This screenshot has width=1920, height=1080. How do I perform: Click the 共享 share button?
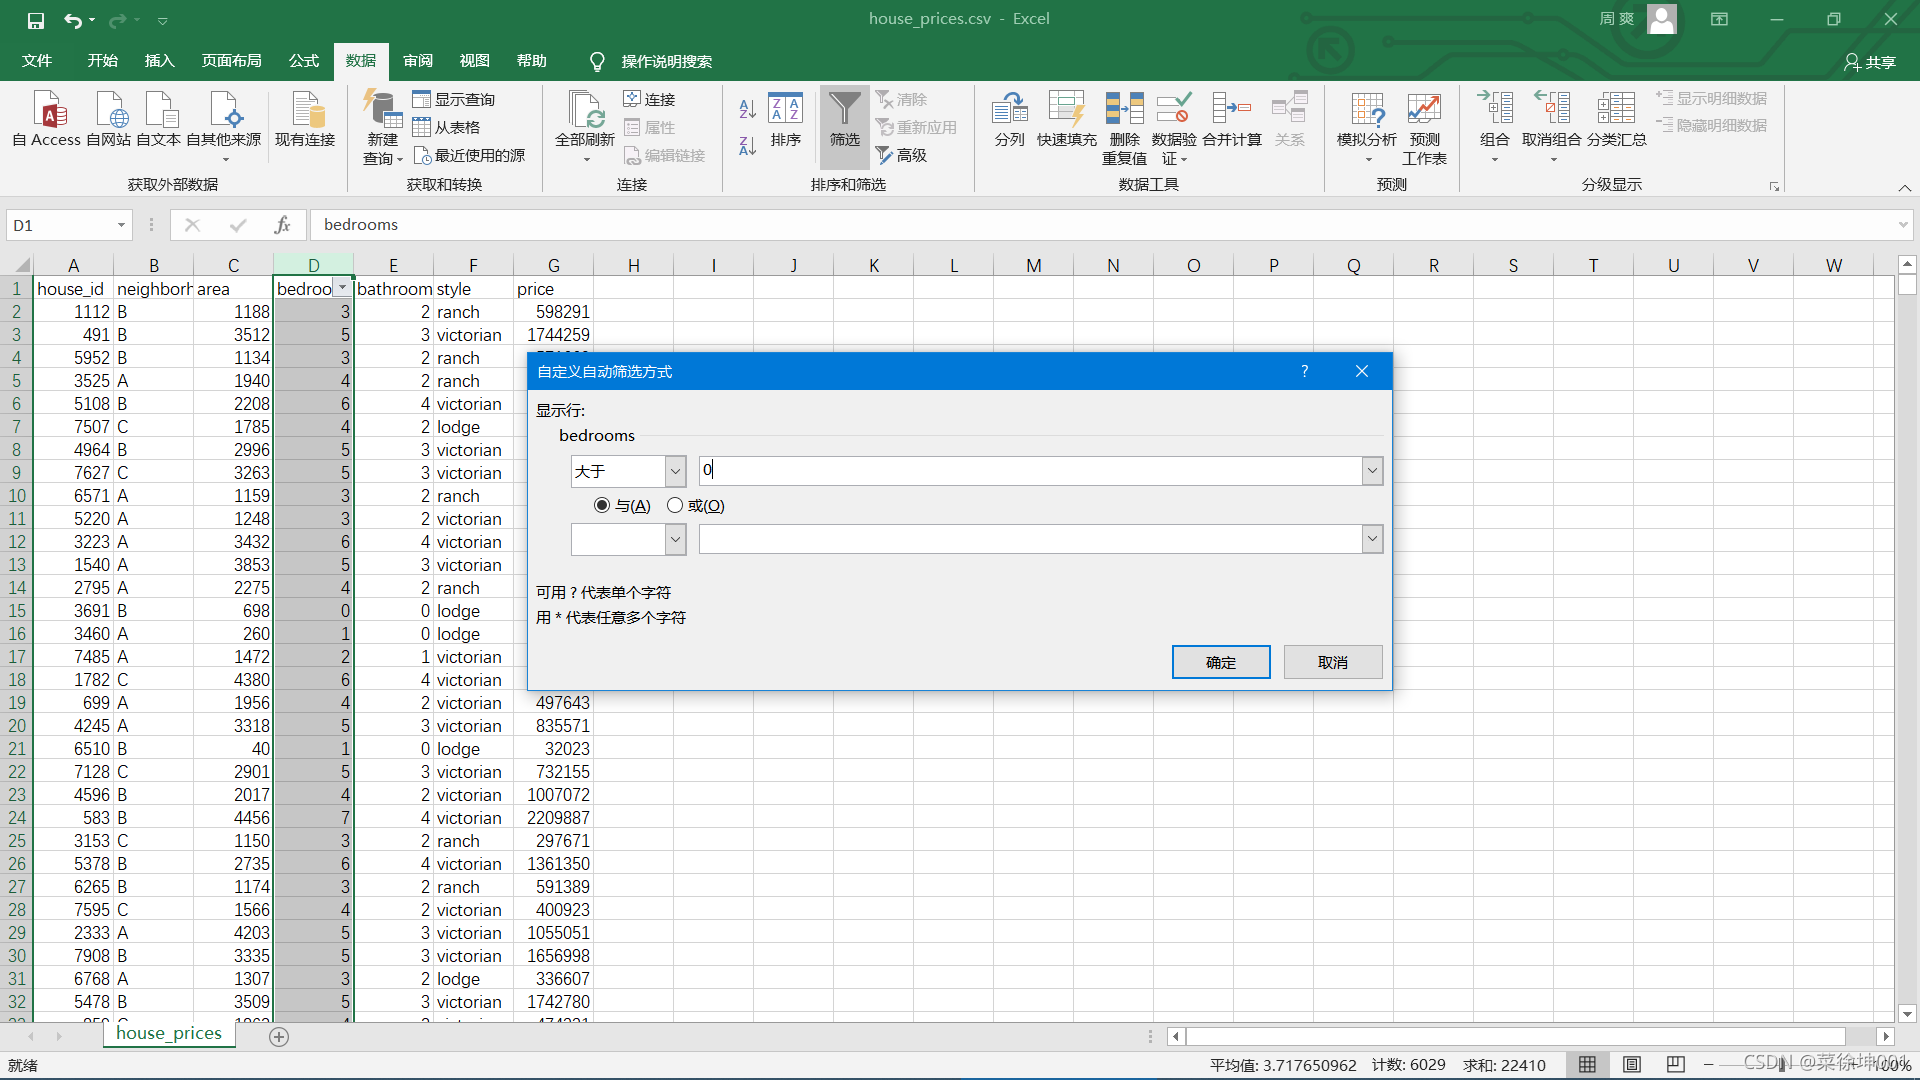click(1870, 62)
